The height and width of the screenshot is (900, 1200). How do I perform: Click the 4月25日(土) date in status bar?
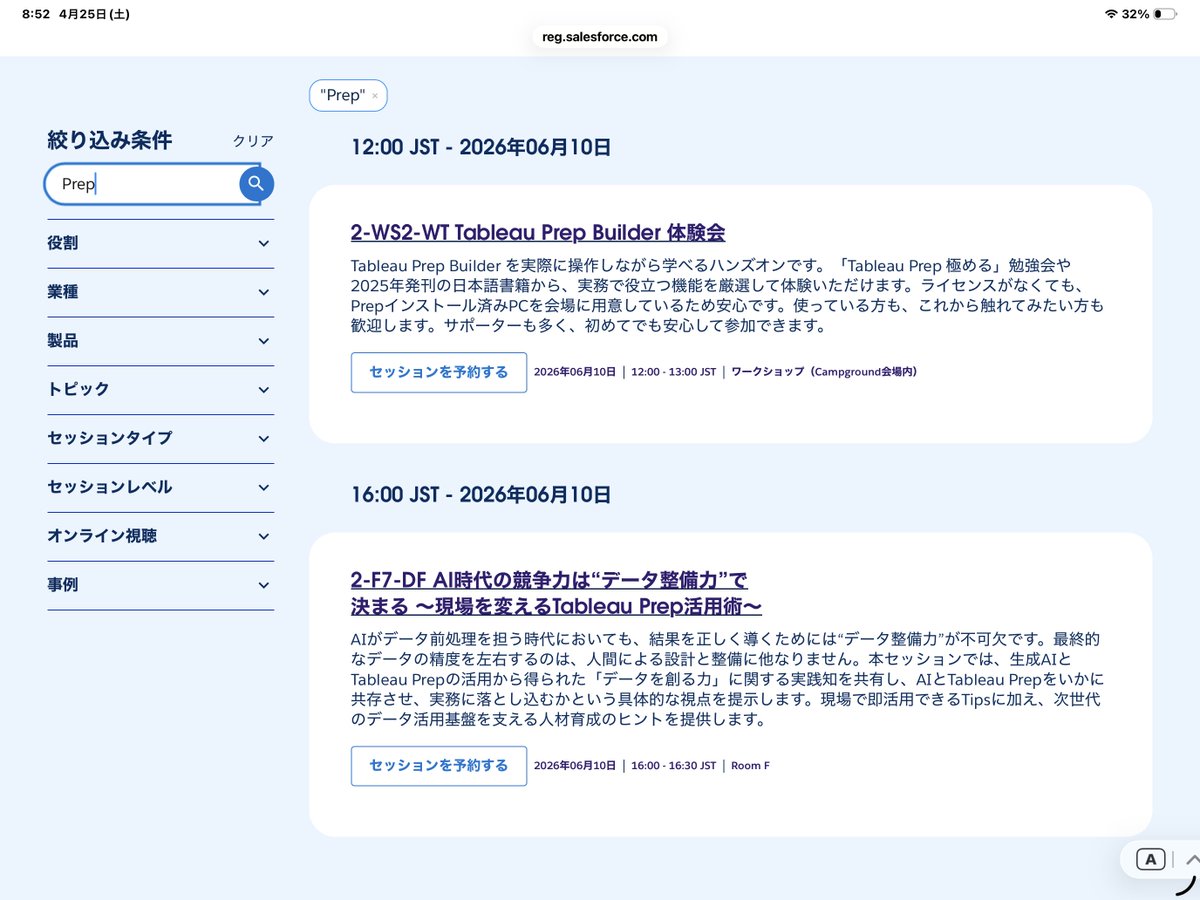coord(94,14)
